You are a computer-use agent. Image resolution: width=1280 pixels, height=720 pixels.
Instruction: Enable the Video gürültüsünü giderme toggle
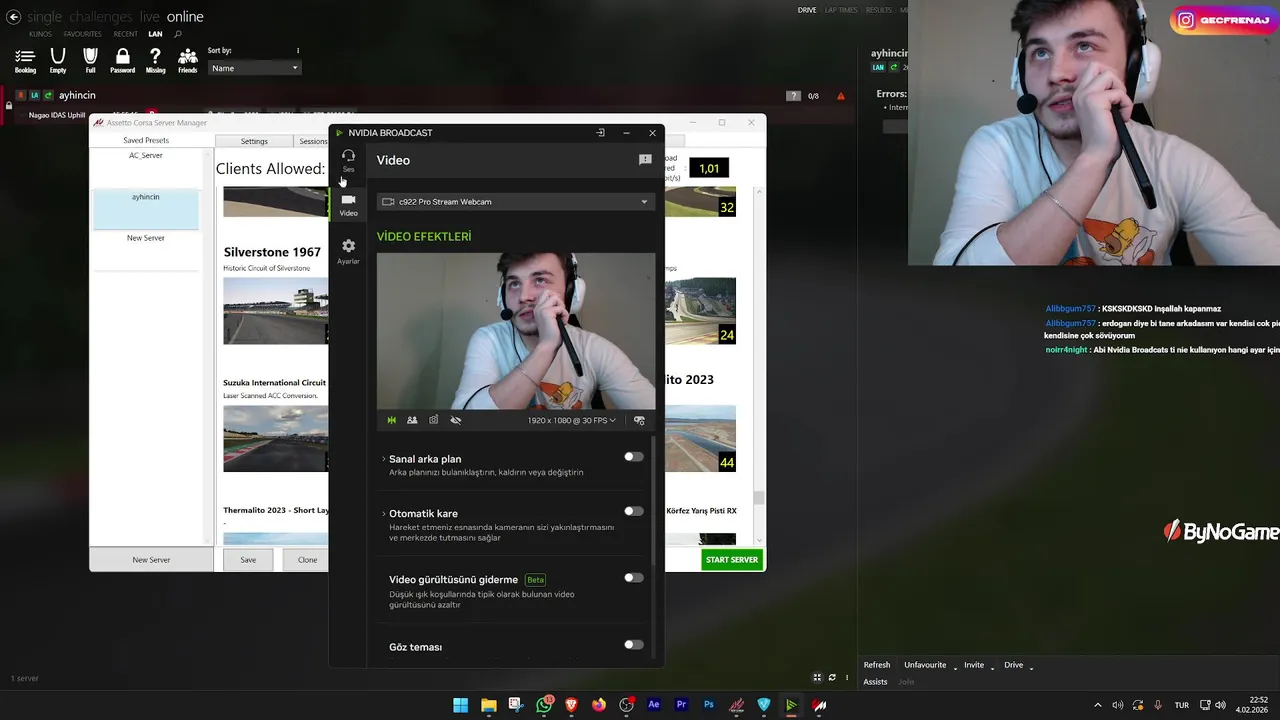(634, 577)
